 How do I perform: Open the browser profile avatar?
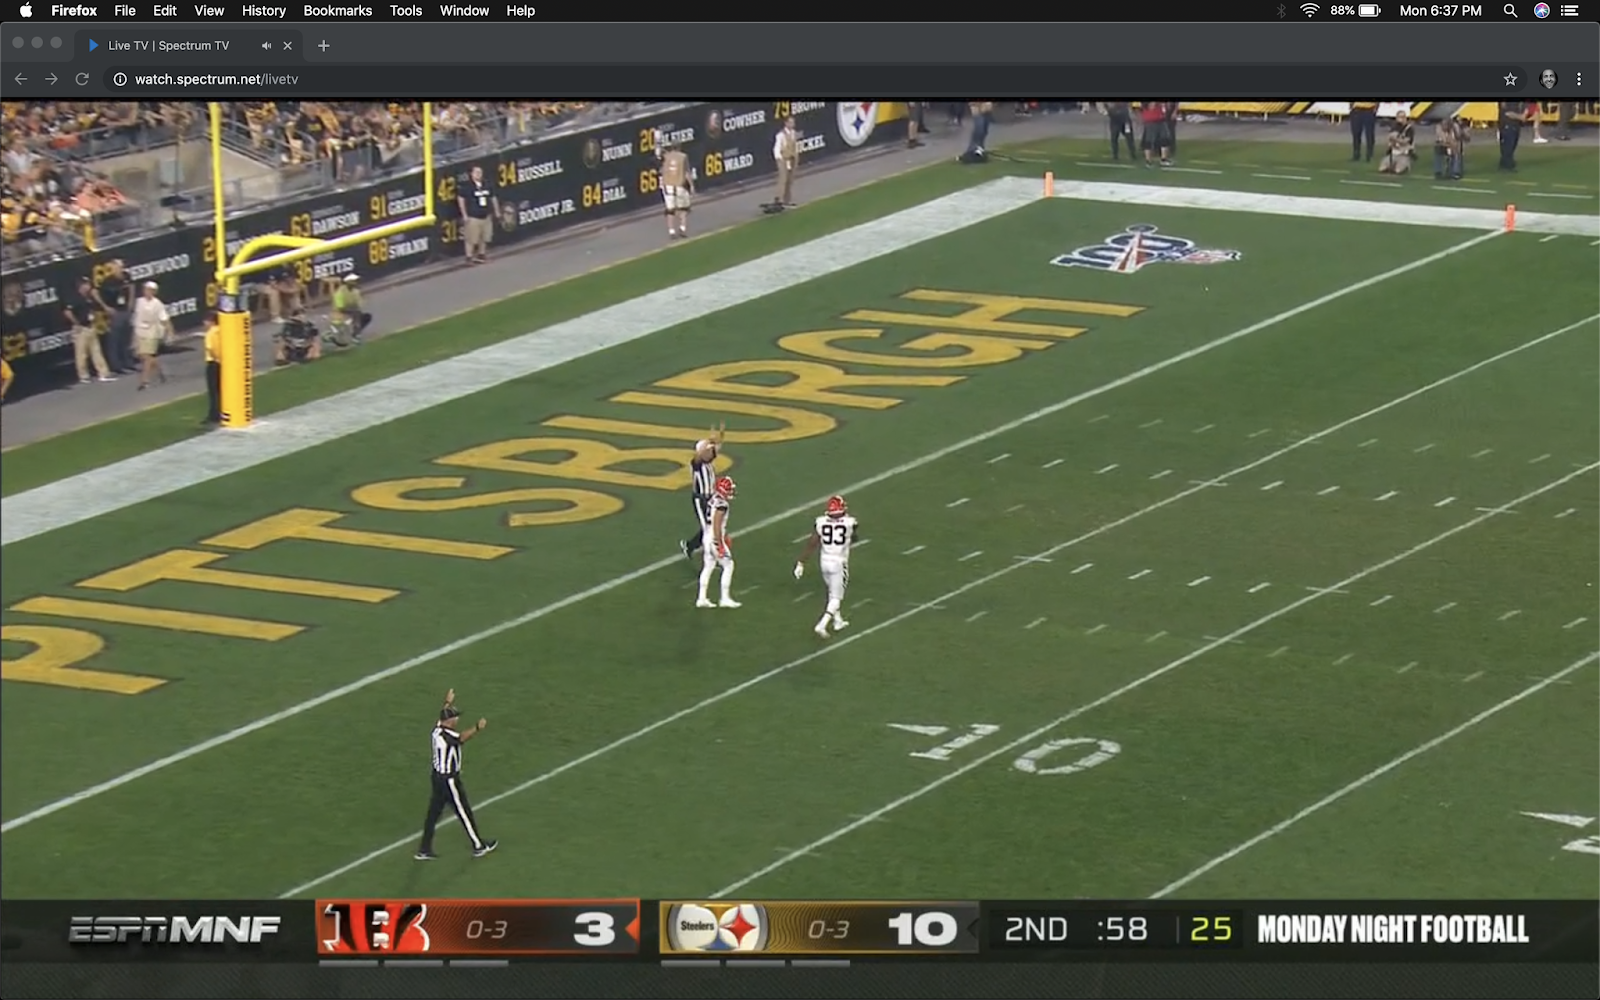point(1547,78)
